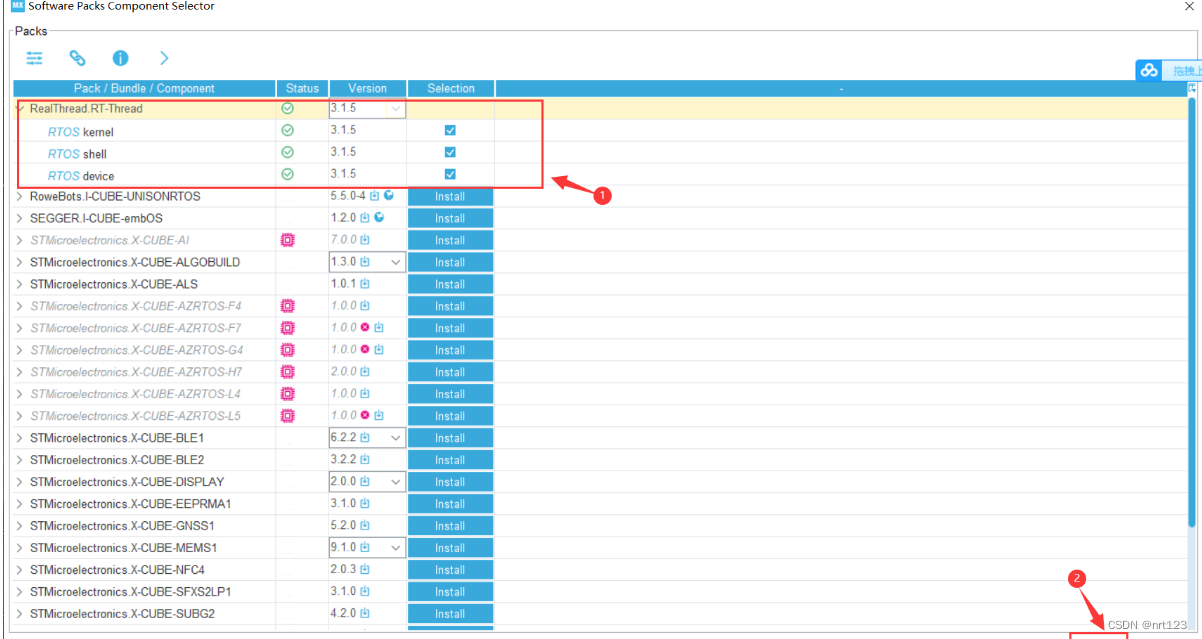Screen dimensions: 1202x639
Task: Click download icon in X-CUBE-ALS version cell
Action: coord(365,284)
